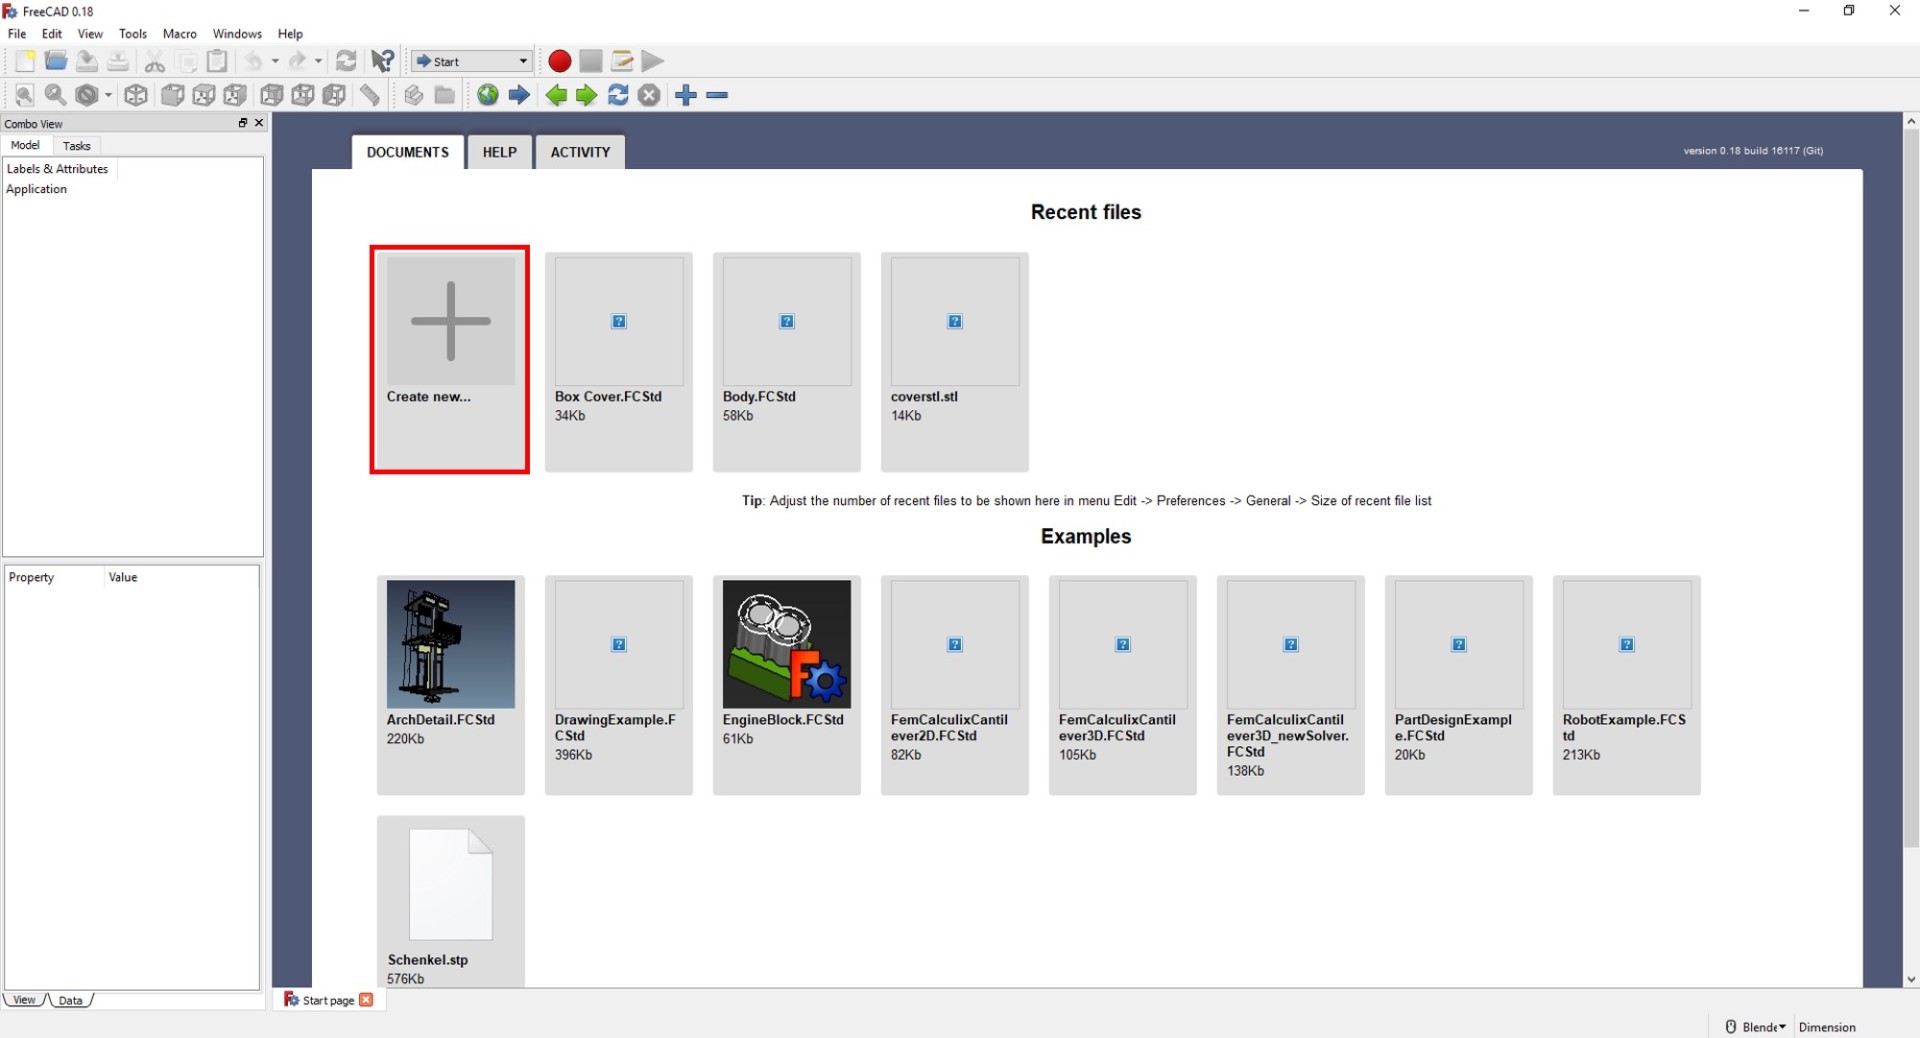Select the View property tab
This screenshot has width=1920, height=1038.
click(24, 1000)
